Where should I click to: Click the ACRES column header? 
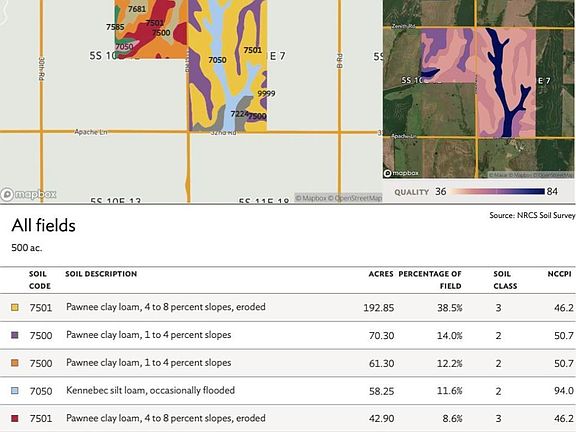pyautogui.click(x=381, y=274)
